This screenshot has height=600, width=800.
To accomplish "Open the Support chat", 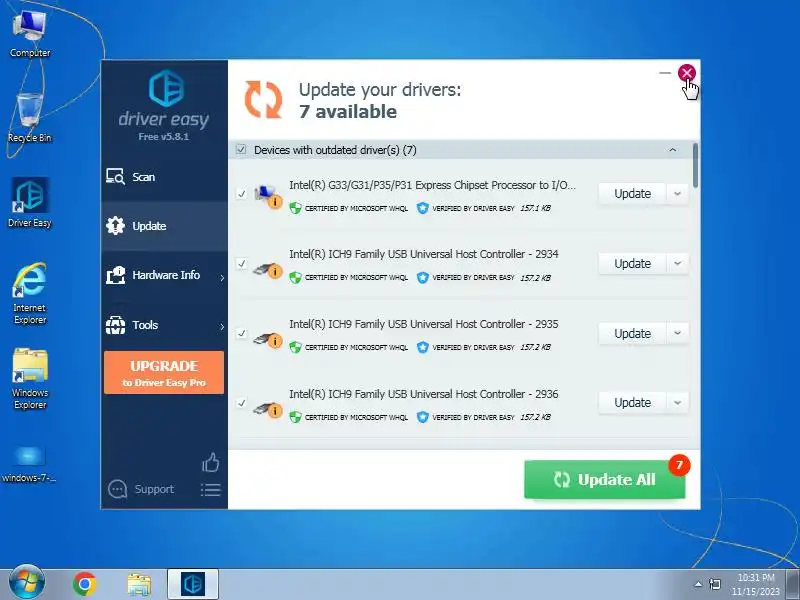I will [141, 489].
